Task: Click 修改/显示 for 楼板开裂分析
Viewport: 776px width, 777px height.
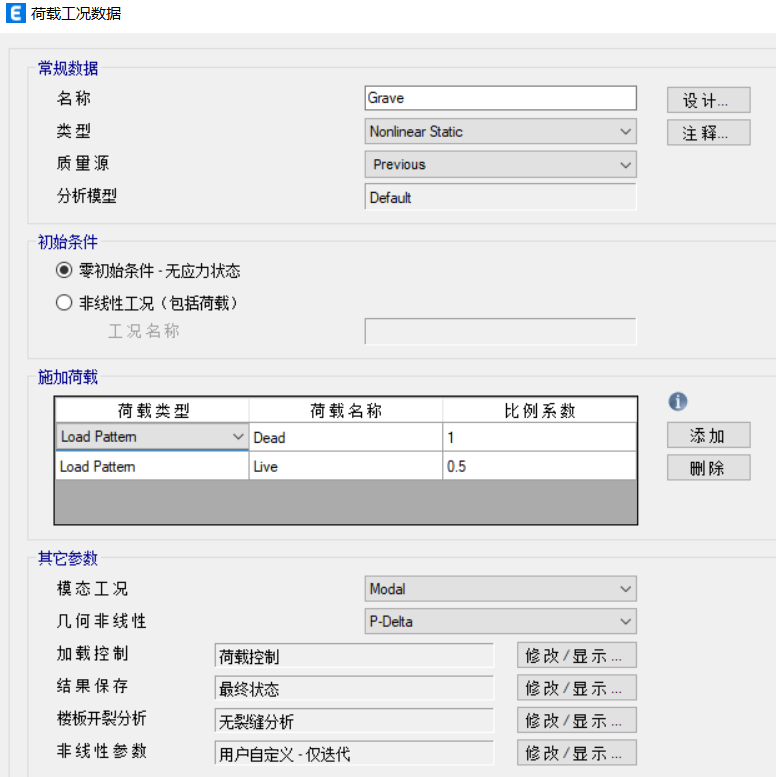Action: point(576,721)
